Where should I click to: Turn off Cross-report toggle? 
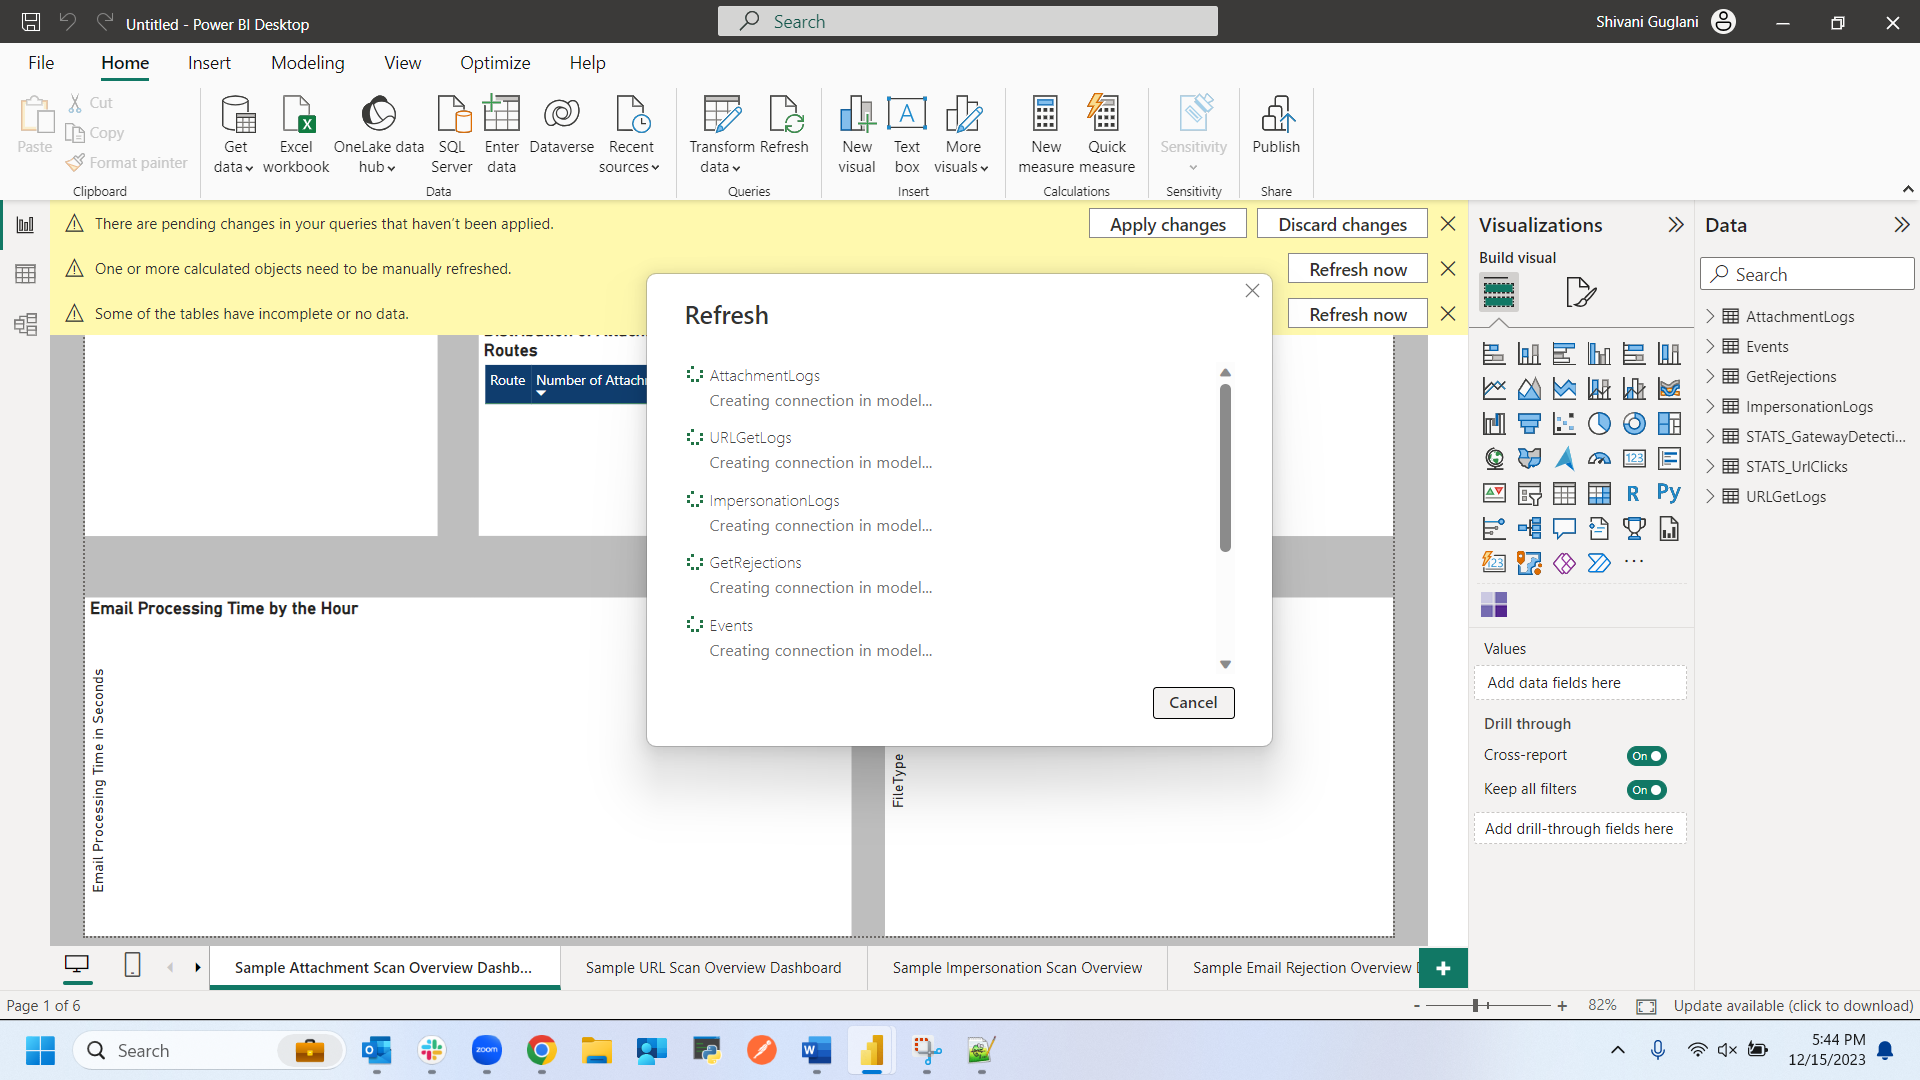[1646, 756]
